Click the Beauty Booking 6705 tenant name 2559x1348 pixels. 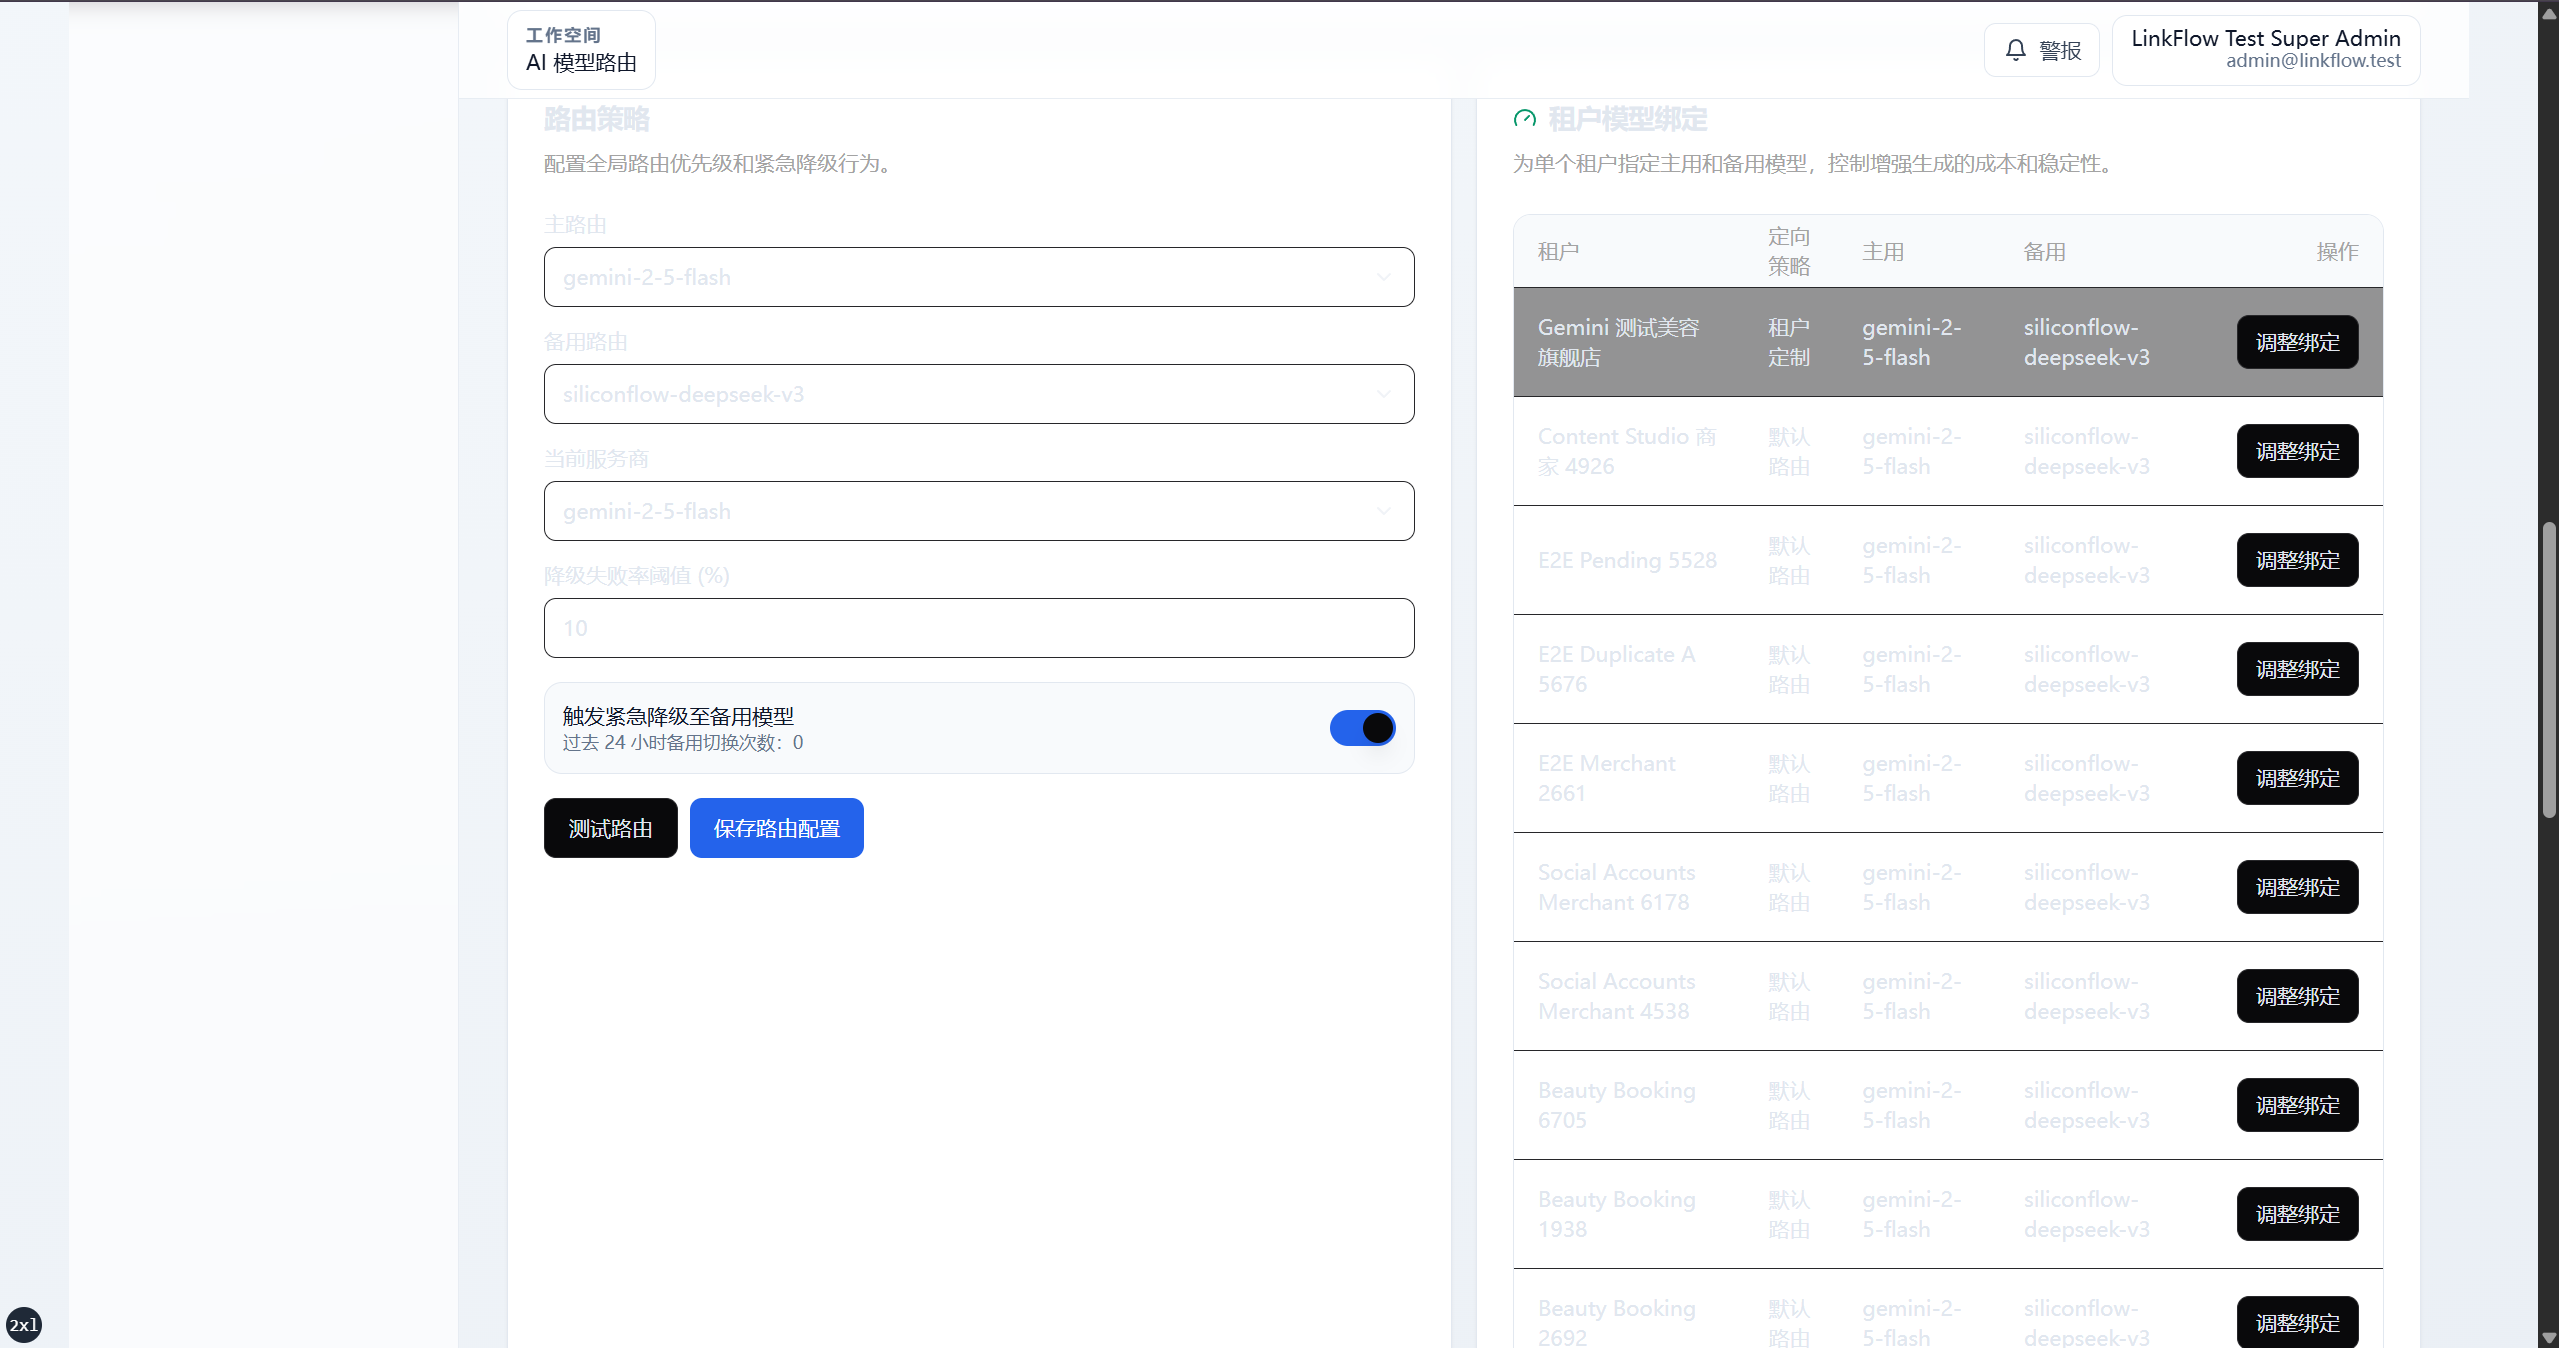1616,1105
